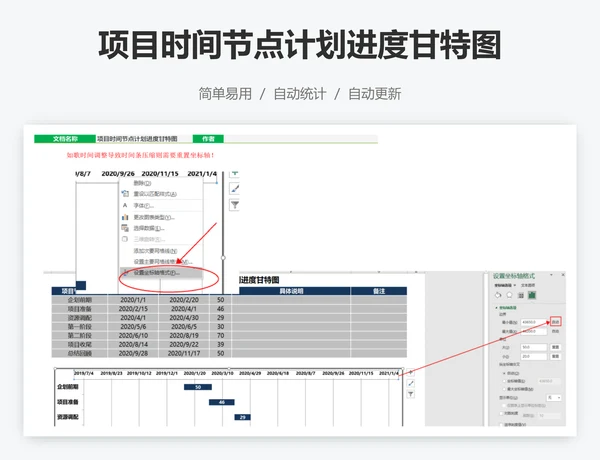Click the 企划前期 label on the Gantt chart

pyautogui.click(x=68, y=387)
